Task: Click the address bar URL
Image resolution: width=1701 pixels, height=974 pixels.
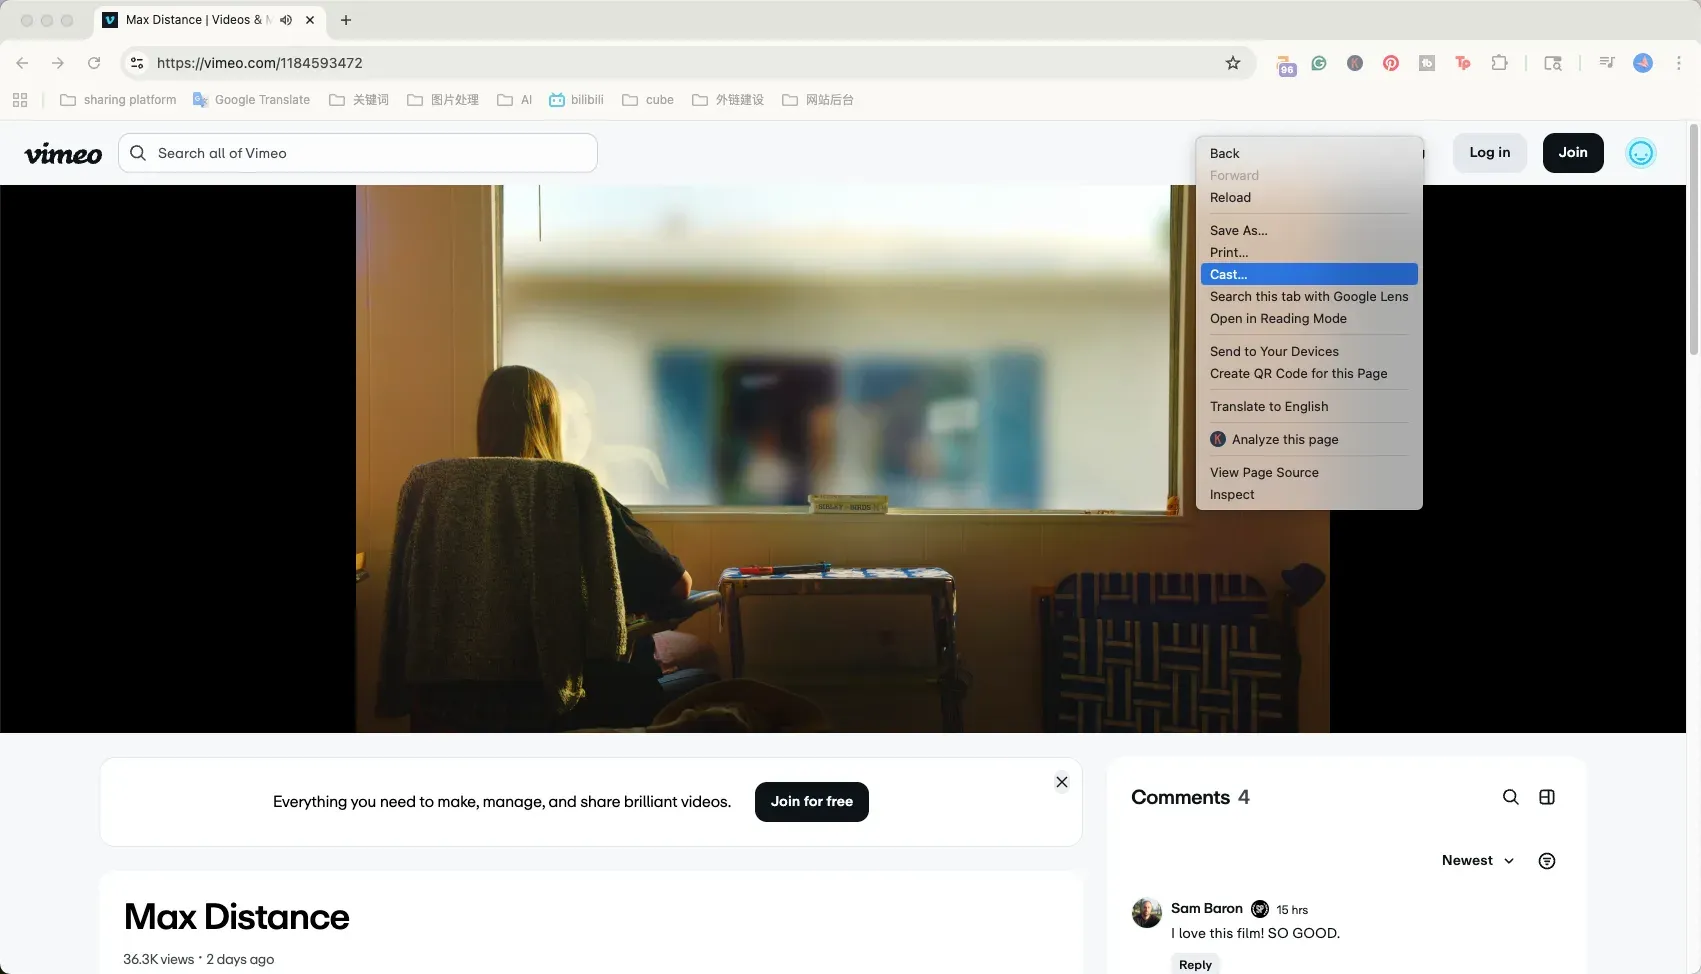Action: pos(260,63)
